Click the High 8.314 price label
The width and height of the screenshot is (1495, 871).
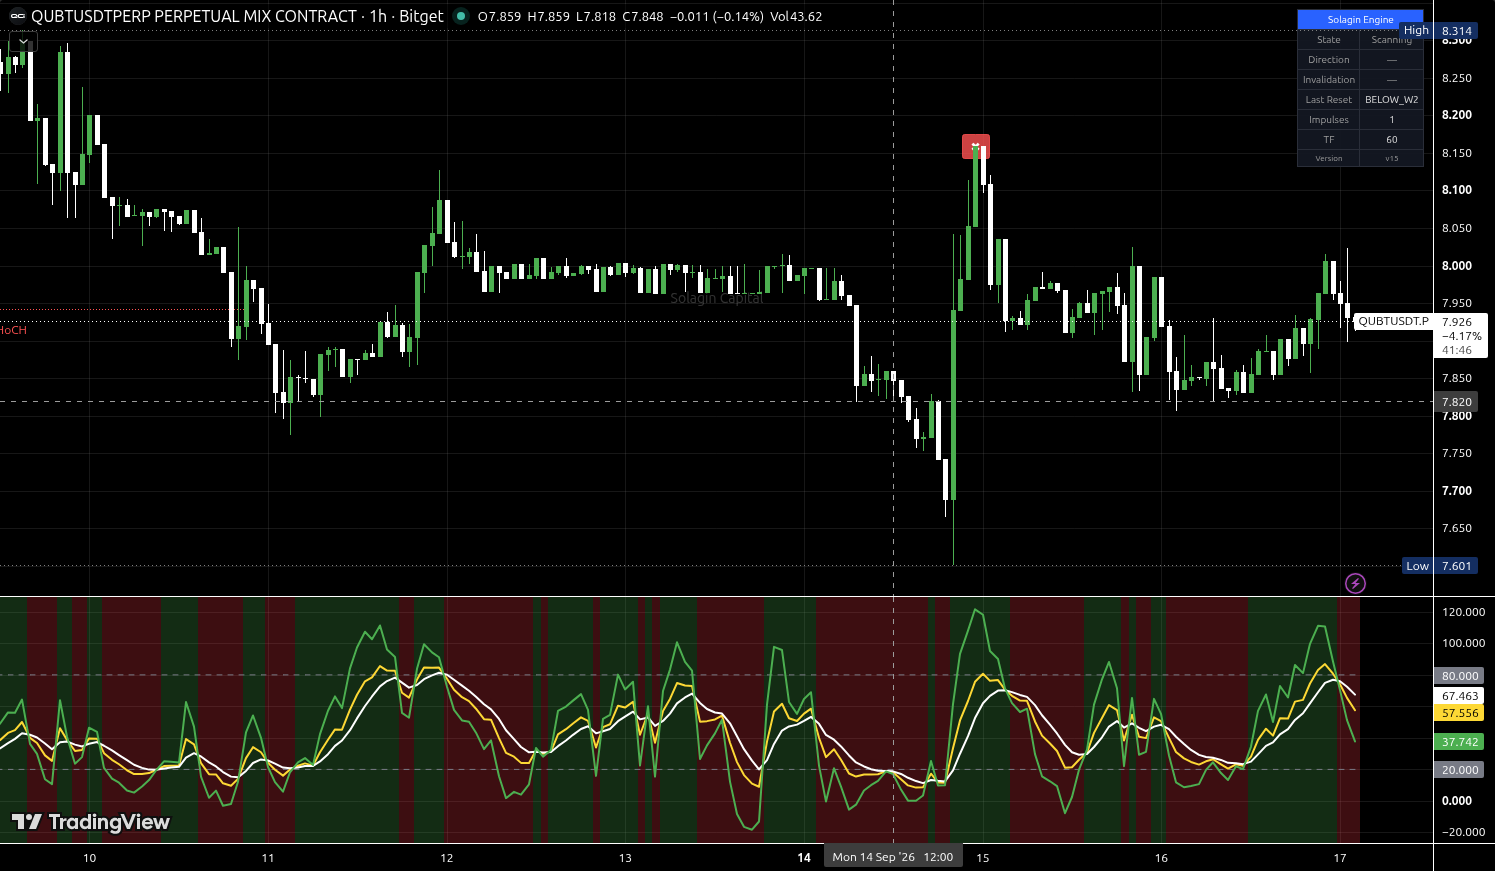pyautogui.click(x=1438, y=31)
